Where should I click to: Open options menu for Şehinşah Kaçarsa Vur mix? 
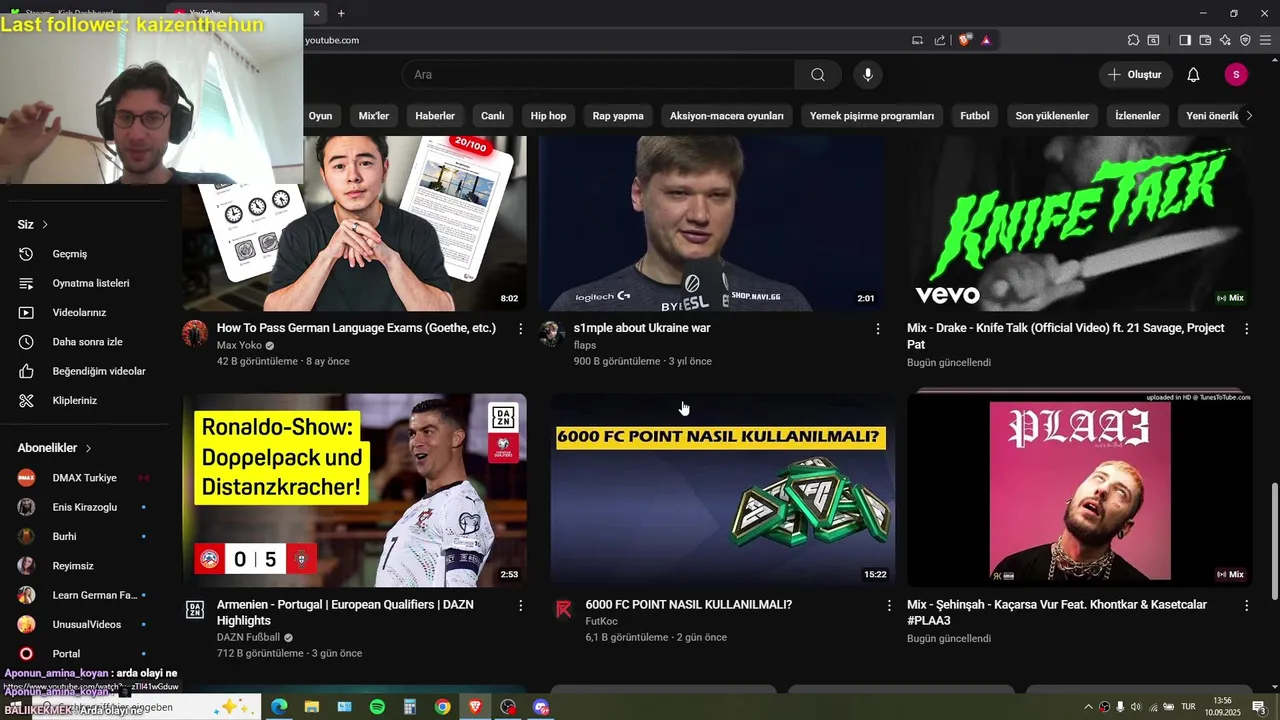[x=1246, y=605]
